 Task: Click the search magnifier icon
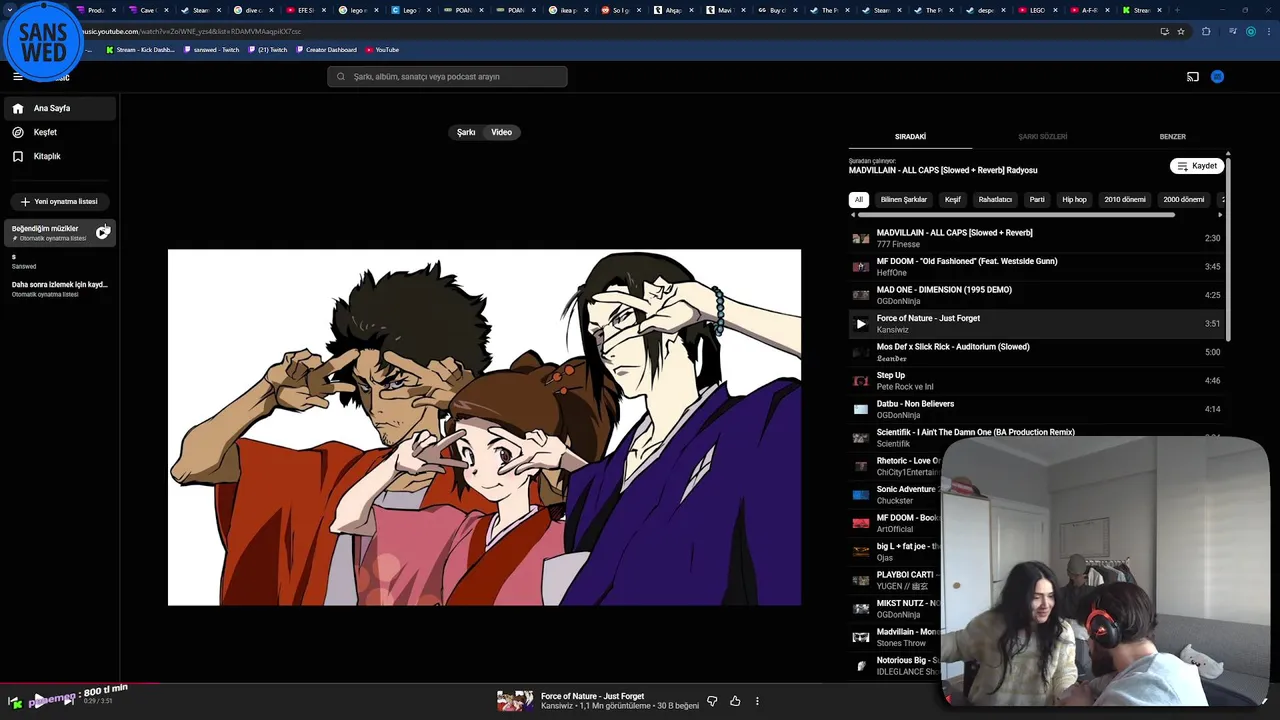341,76
